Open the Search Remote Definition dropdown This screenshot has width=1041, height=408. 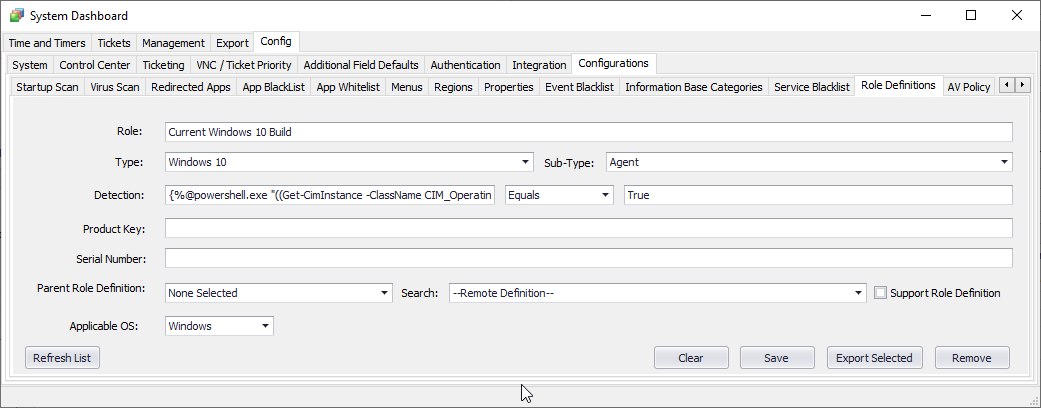657,293
